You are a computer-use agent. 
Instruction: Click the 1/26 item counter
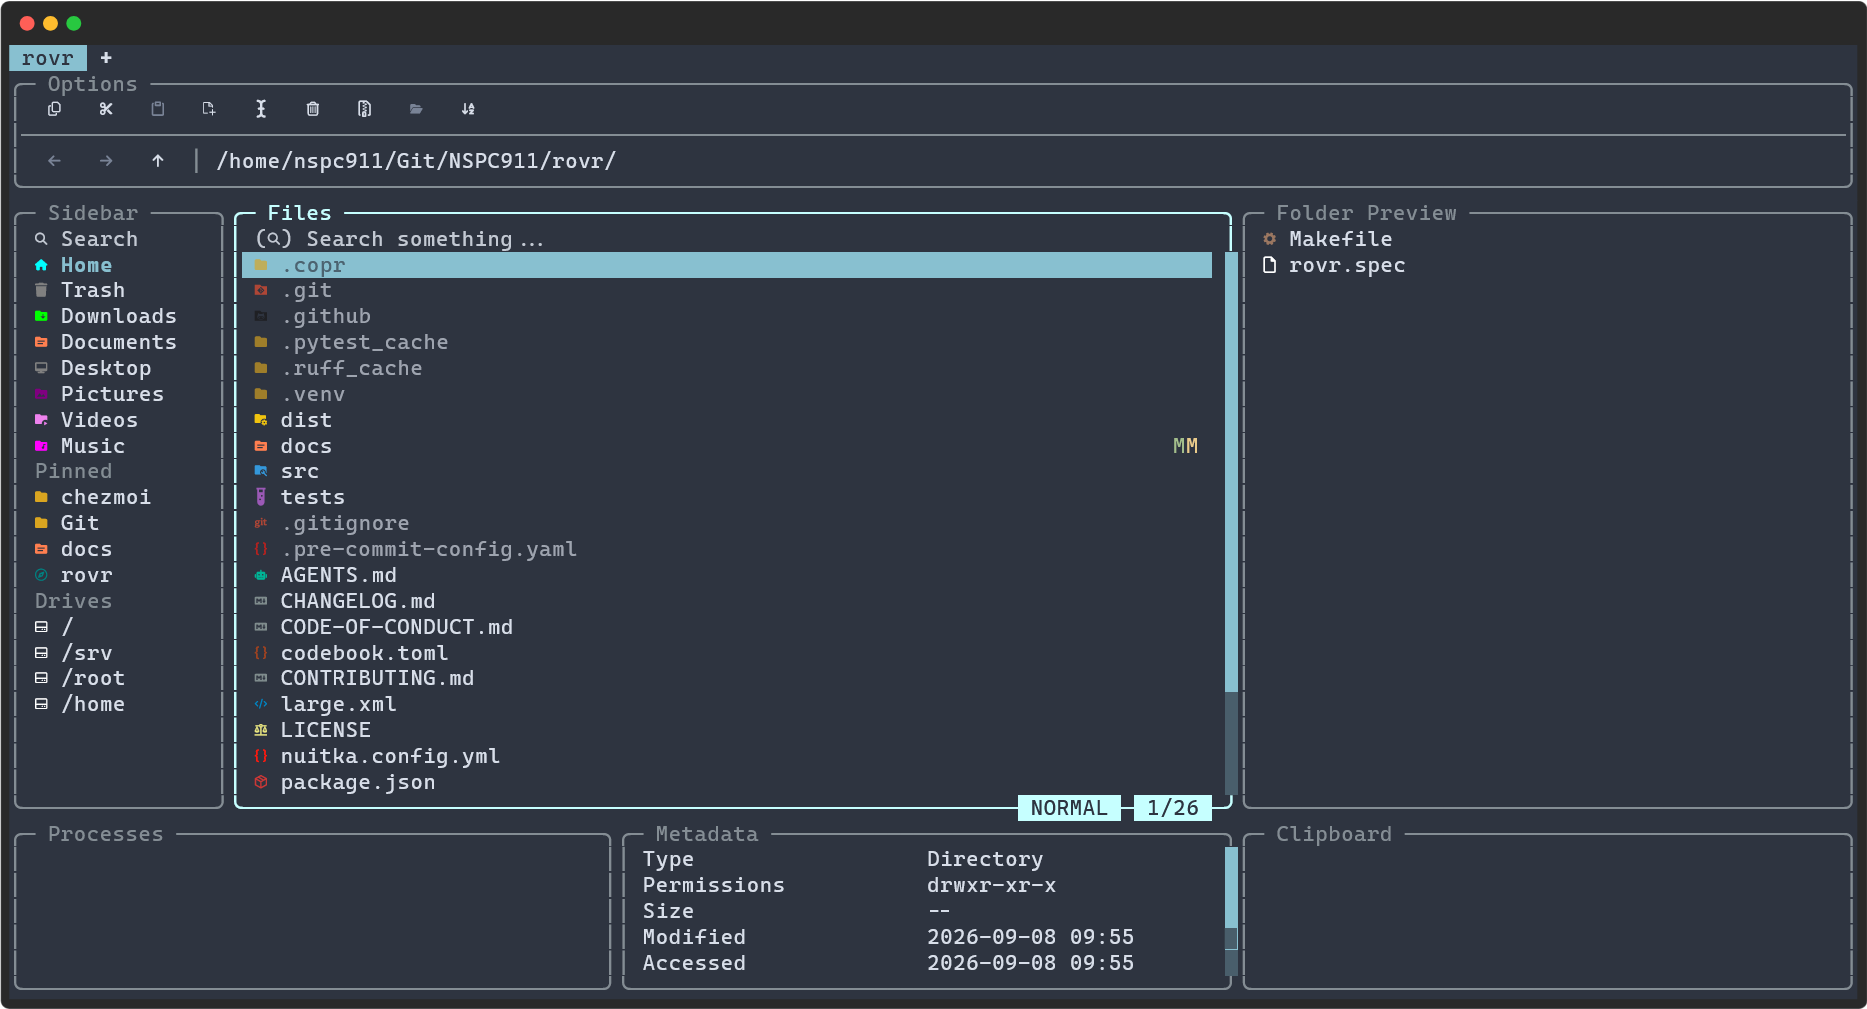point(1173,808)
